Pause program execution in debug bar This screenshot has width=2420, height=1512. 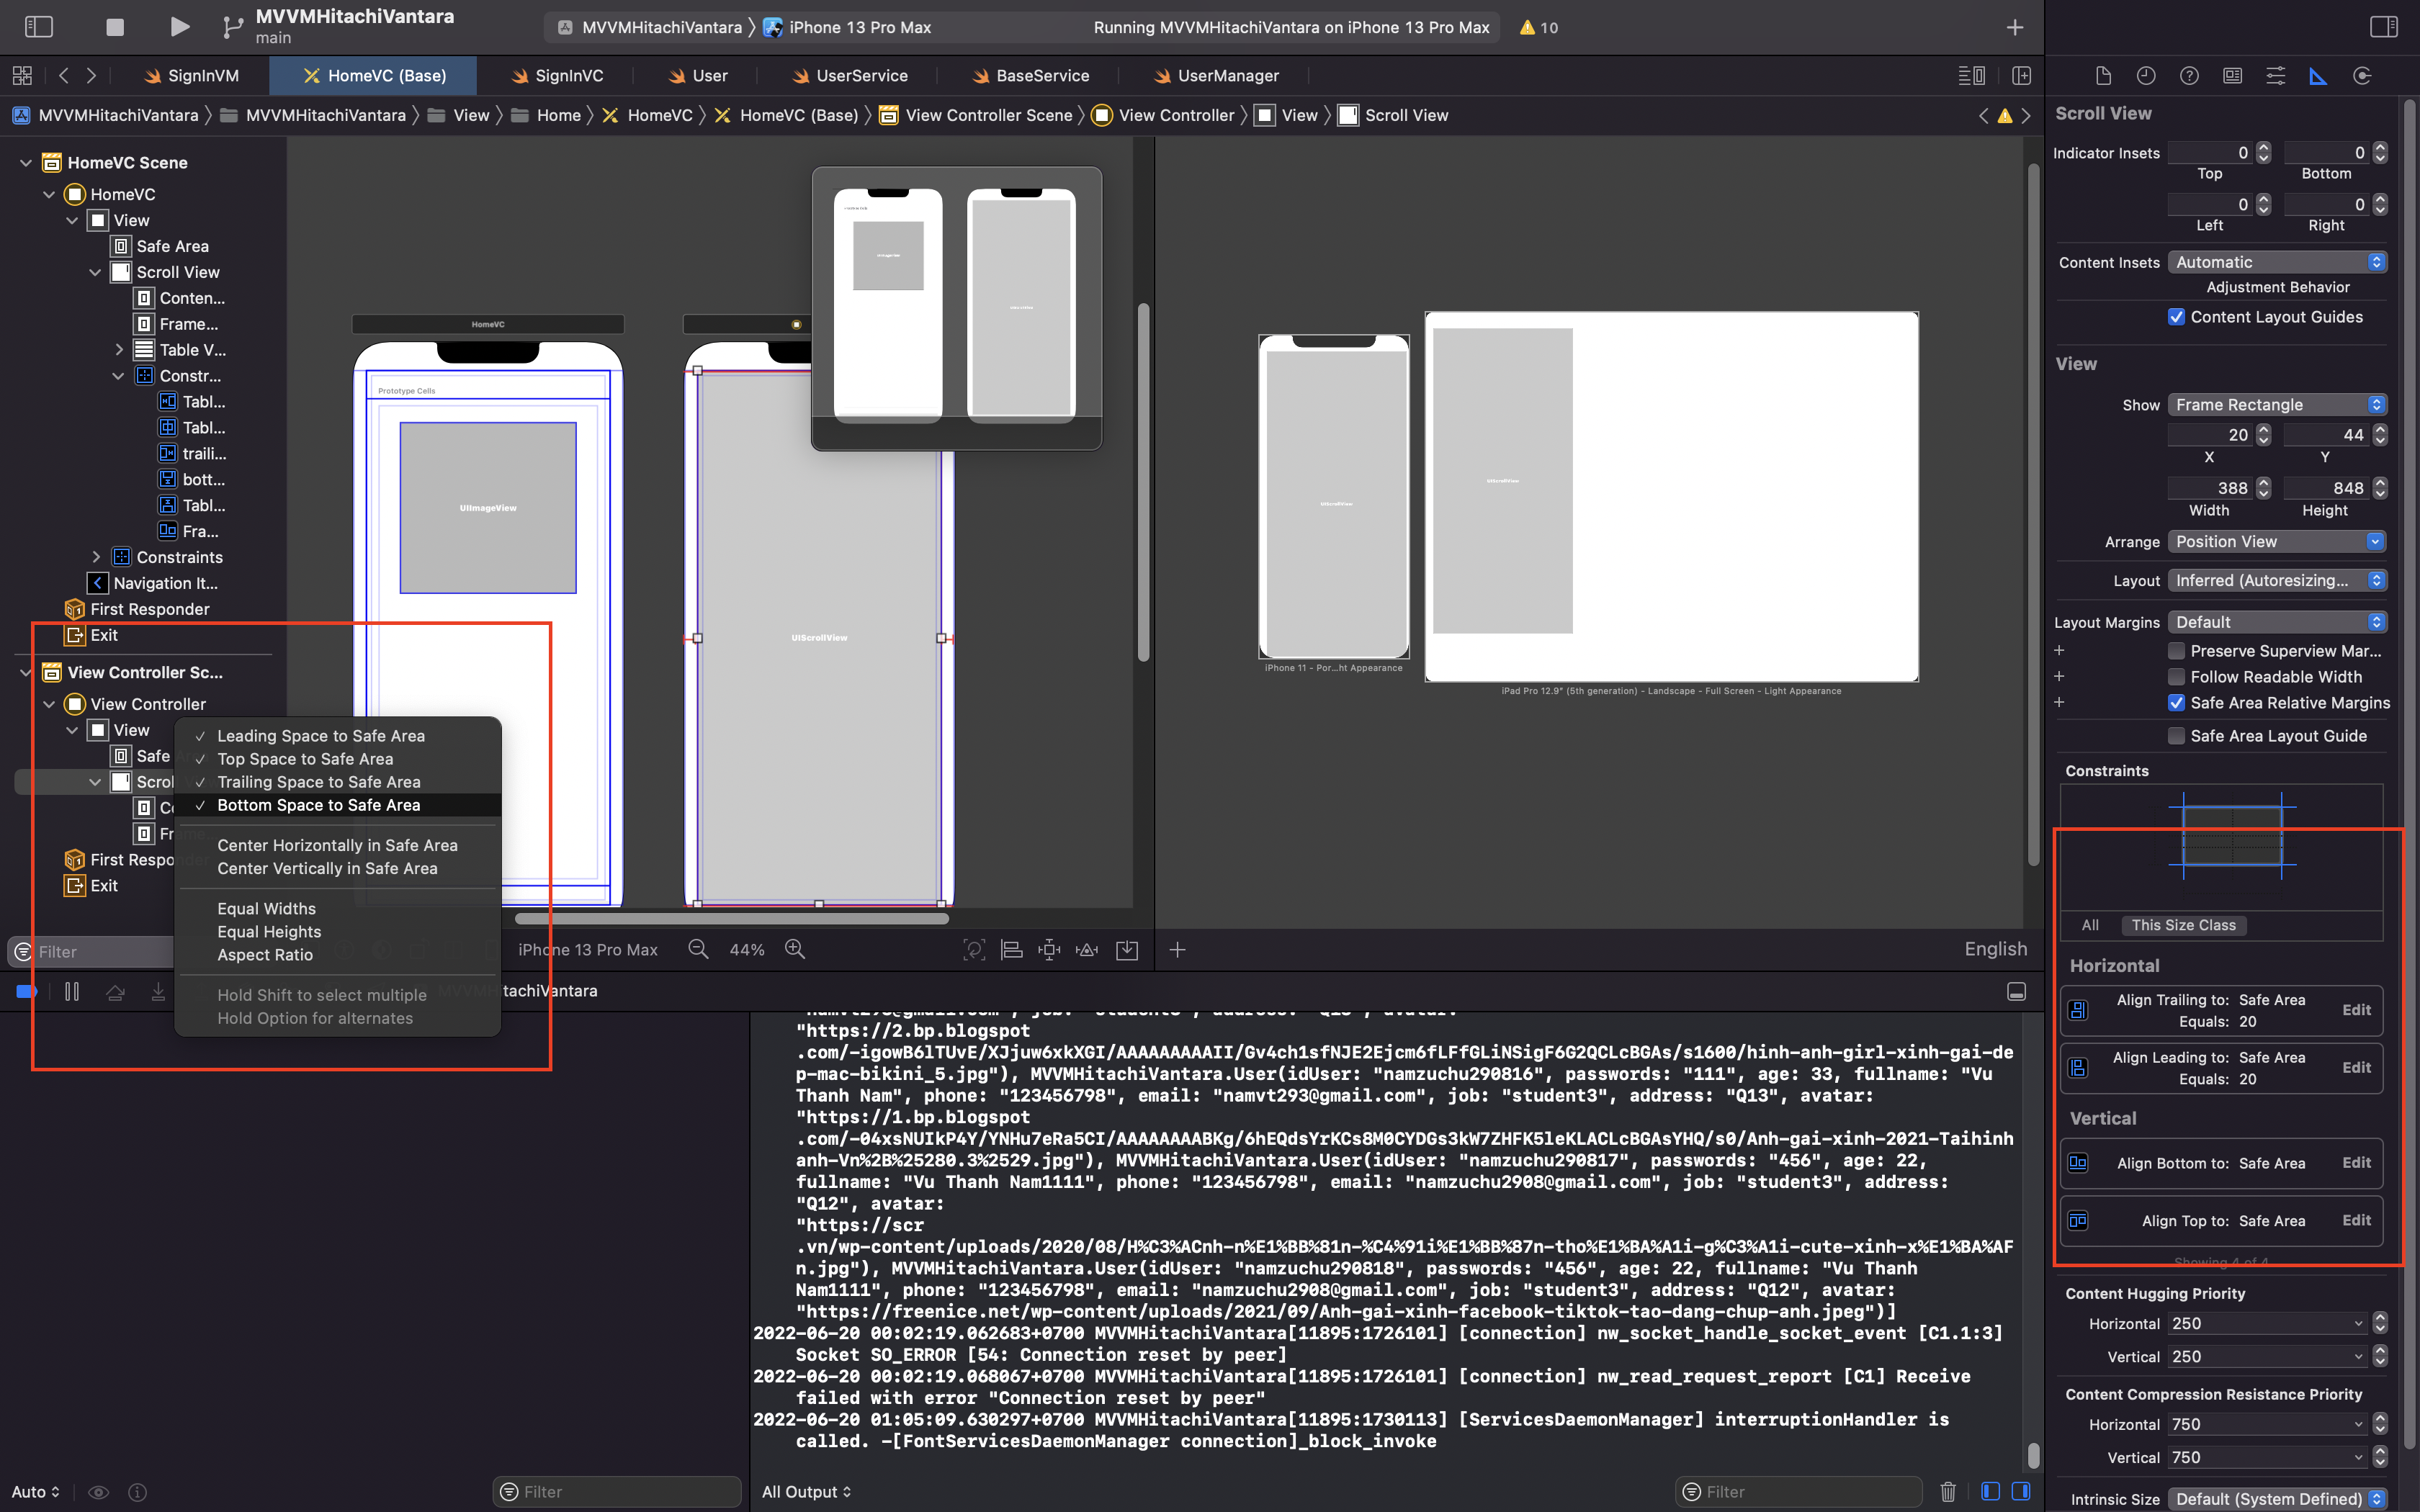(72, 991)
